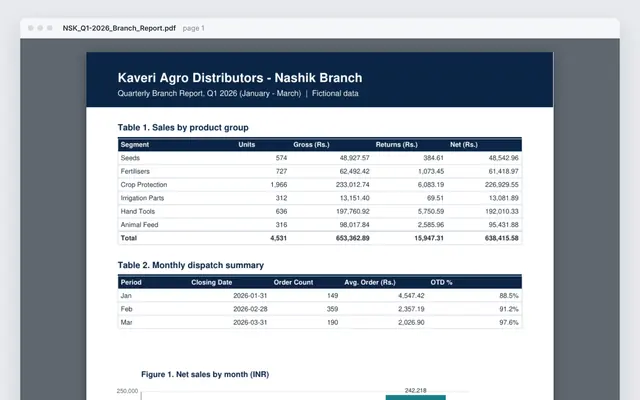This screenshot has width=640, height=400.
Task: Click the 'page 1' indicator
Action: click(x=193, y=28)
